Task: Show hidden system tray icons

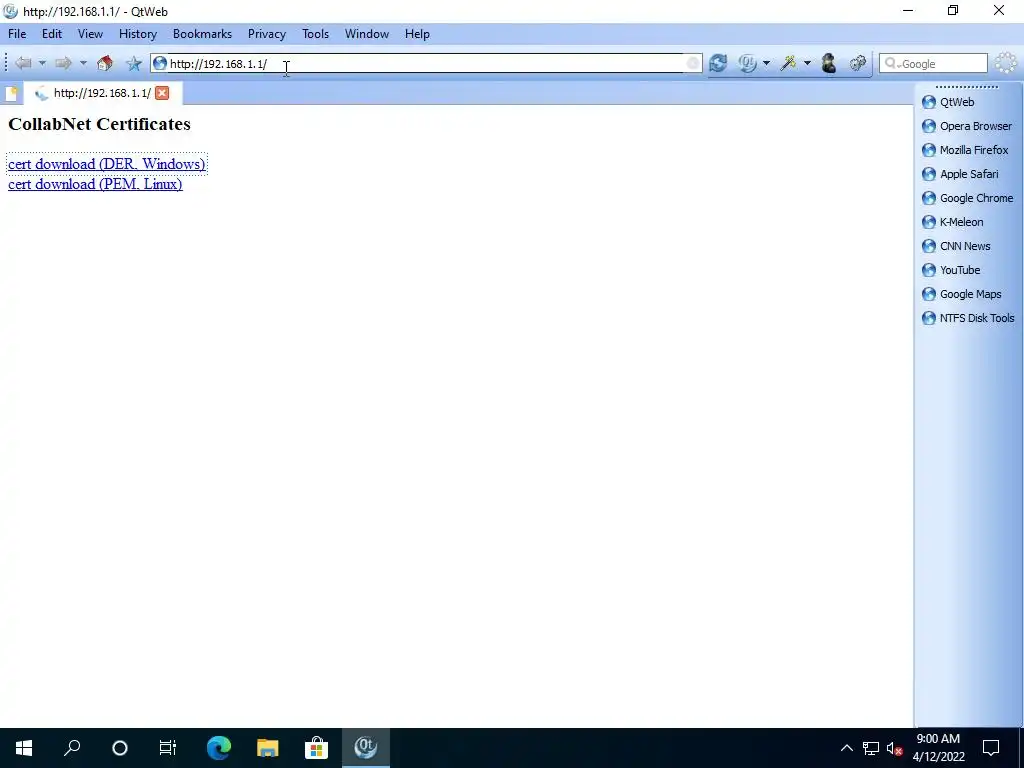Action: click(846, 748)
